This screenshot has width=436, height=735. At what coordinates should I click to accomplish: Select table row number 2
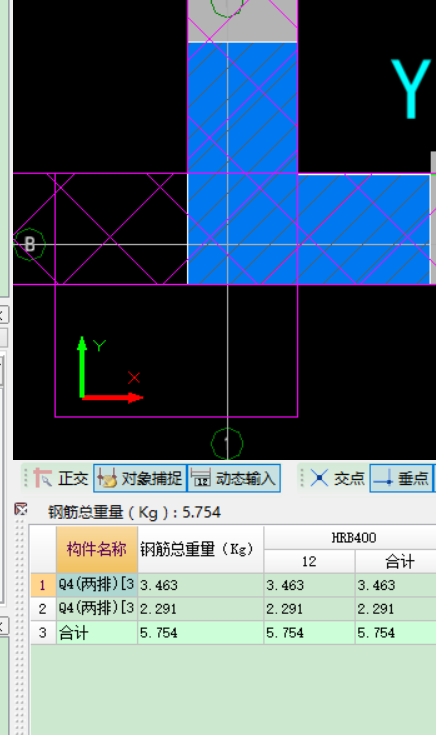[43, 609]
